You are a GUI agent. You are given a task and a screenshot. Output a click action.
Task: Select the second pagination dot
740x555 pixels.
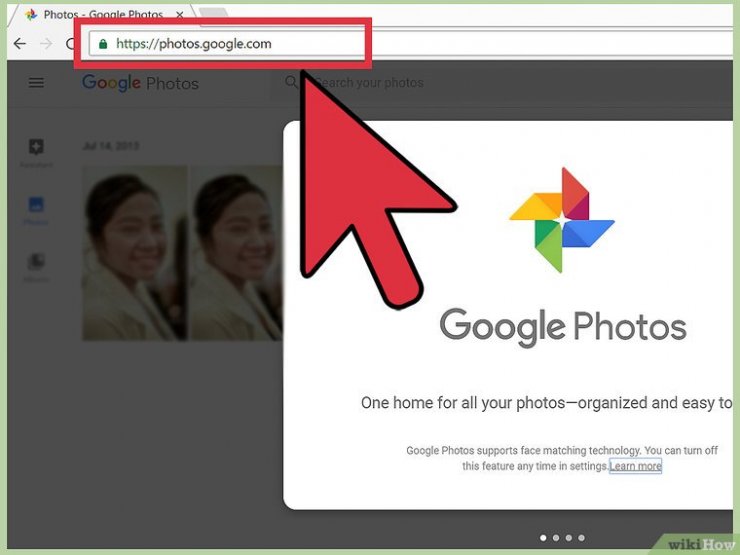556,538
